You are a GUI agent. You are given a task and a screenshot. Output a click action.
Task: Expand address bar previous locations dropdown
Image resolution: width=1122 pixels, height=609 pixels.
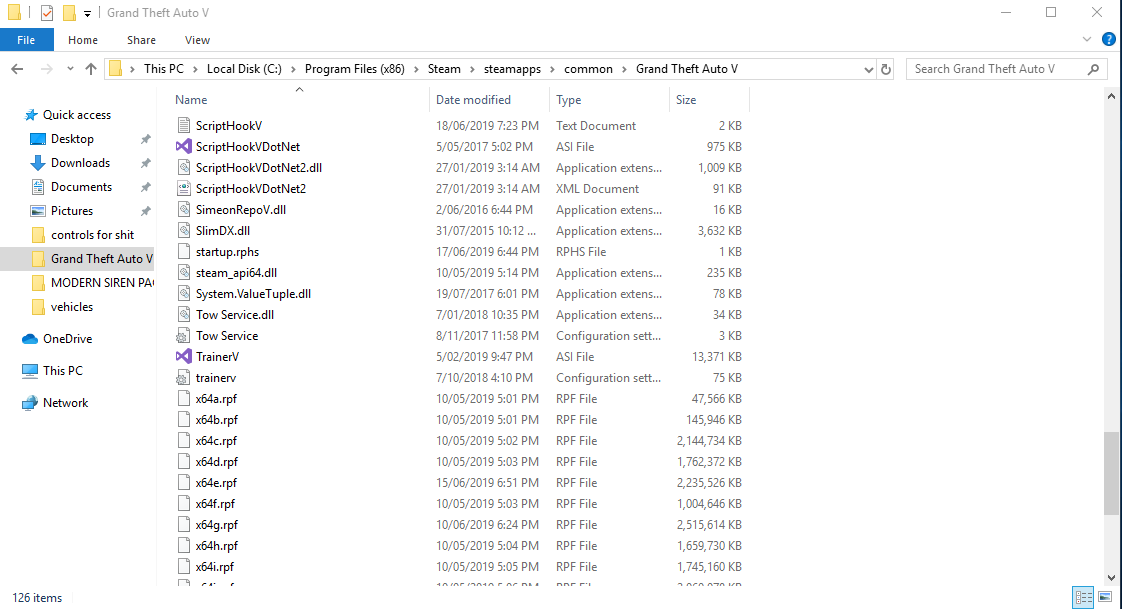868,69
